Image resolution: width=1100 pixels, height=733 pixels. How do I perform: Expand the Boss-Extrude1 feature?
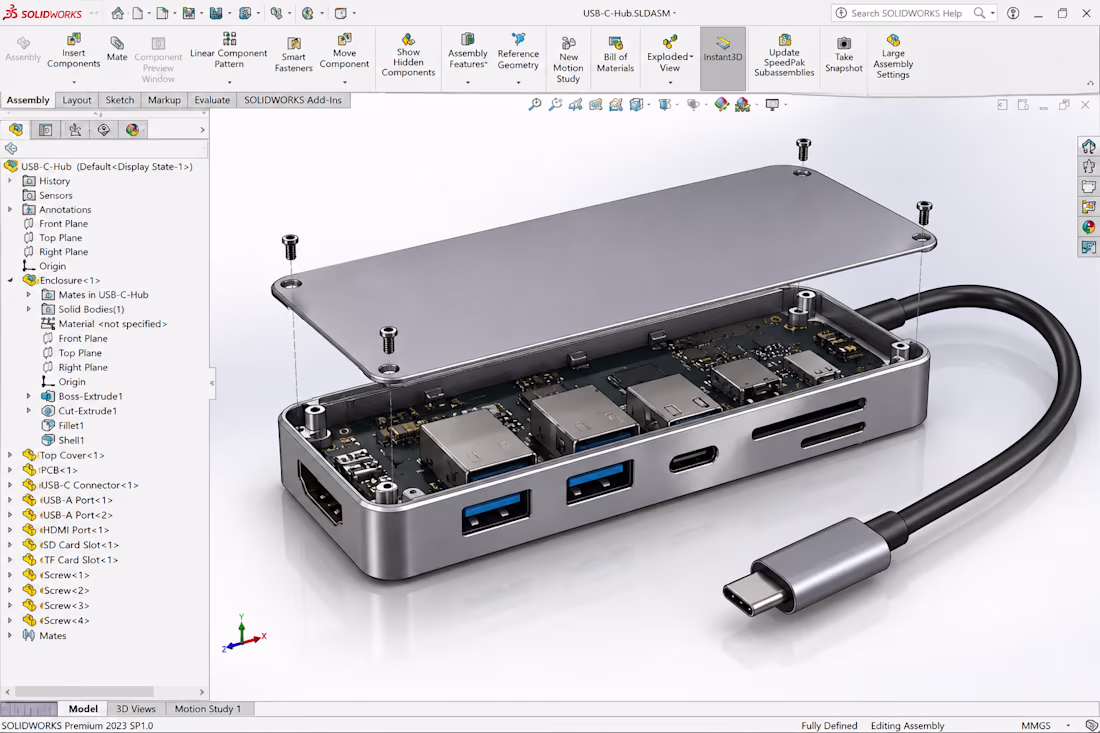click(x=29, y=396)
